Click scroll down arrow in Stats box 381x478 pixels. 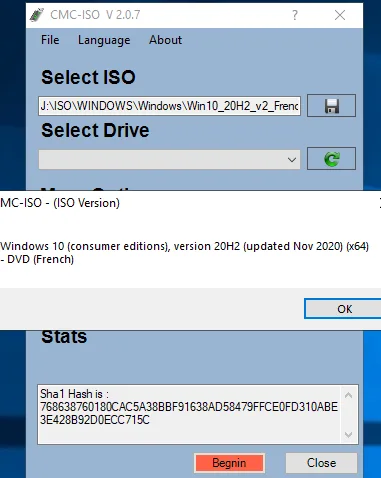point(348,434)
